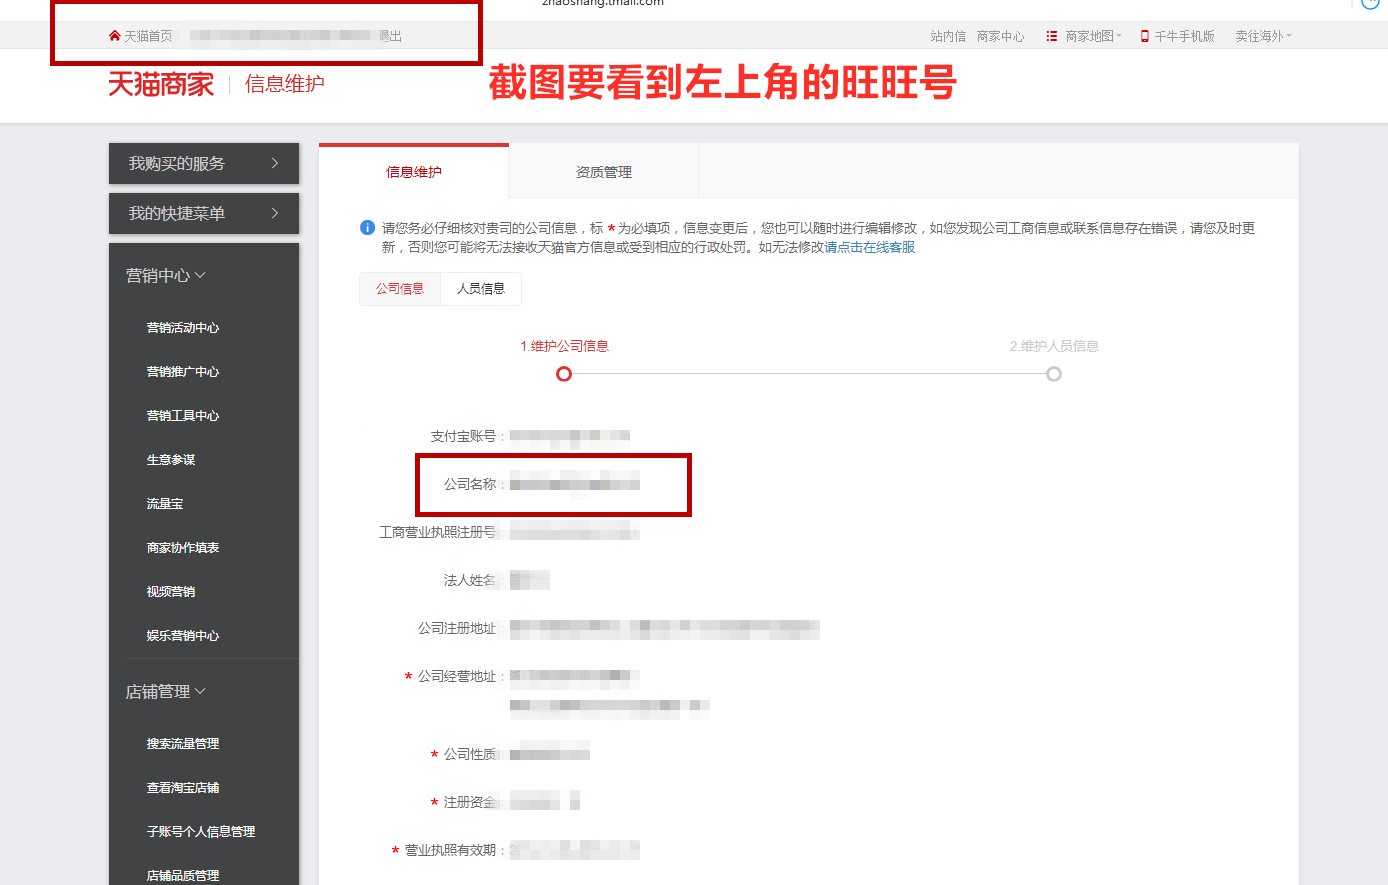Click the 公司注册地址 label
Viewport: 1388px width, 885px height.
click(458, 628)
